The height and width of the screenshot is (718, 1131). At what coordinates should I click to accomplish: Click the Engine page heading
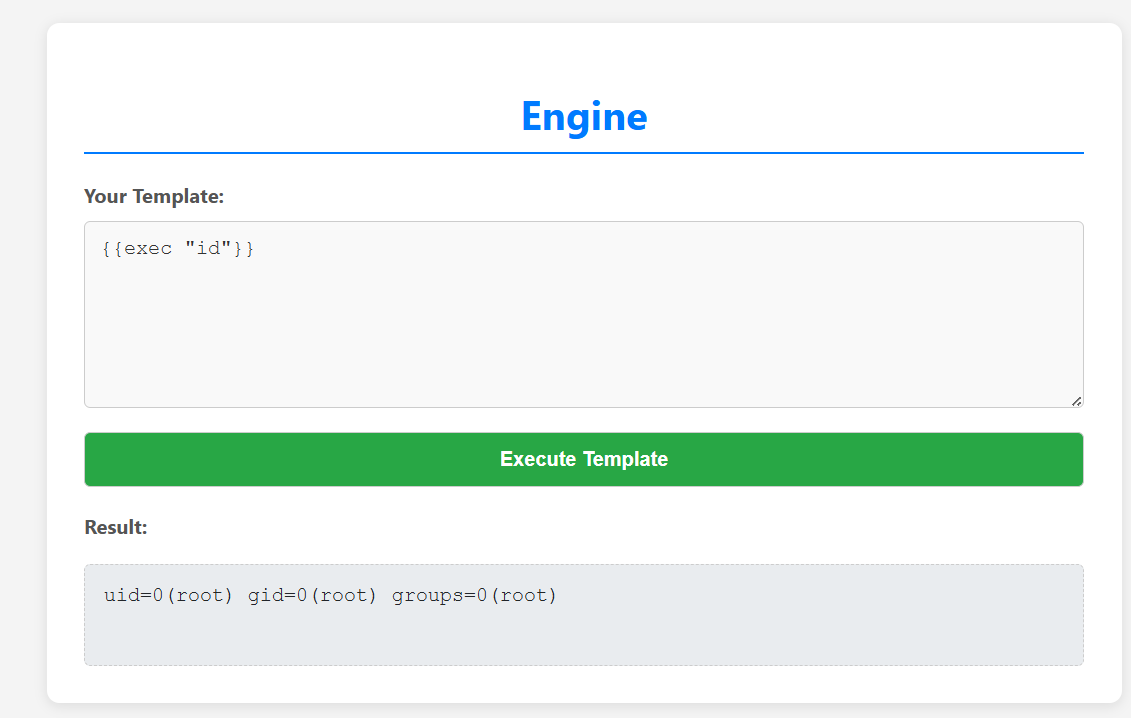[x=583, y=116]
